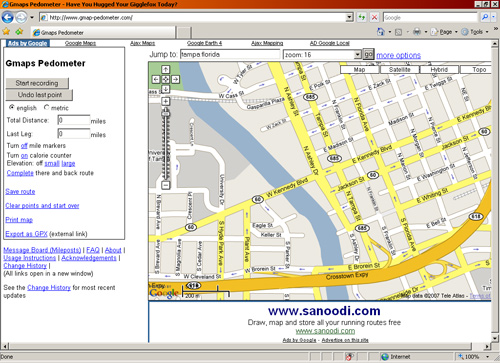Click the Google search box
Viewport: 500px width, 363px height.
(x=430, y=18)
